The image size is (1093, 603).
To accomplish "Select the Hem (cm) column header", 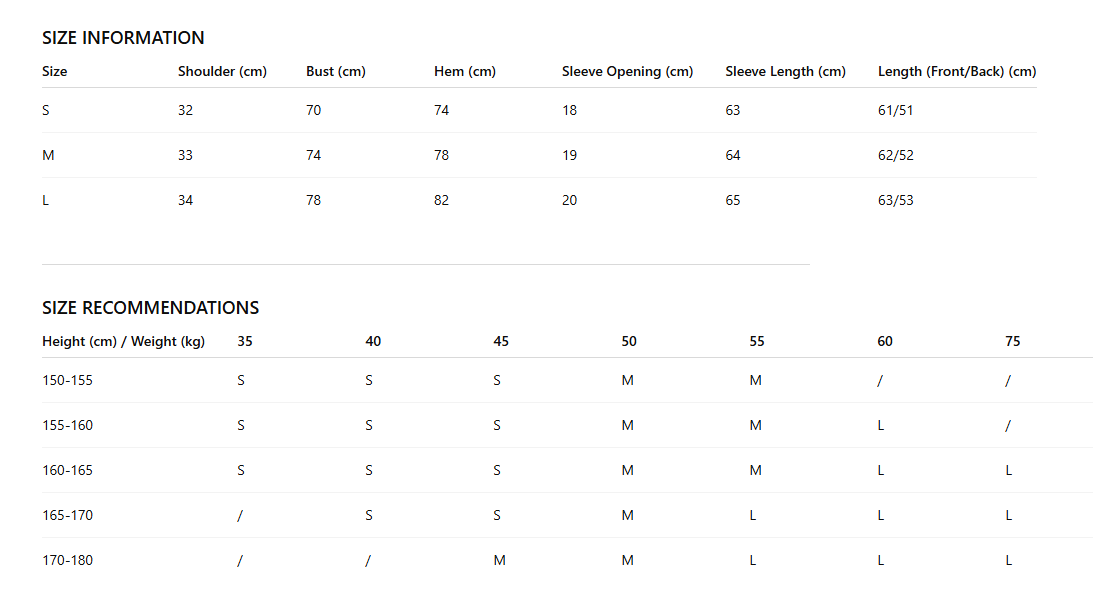I will pyautogui.click(x=465, y=71).
